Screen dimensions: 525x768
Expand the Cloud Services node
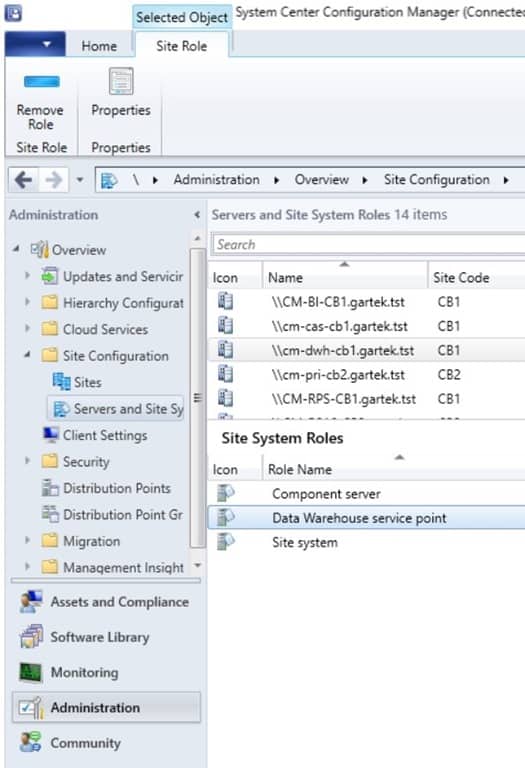tap(27, 329)
